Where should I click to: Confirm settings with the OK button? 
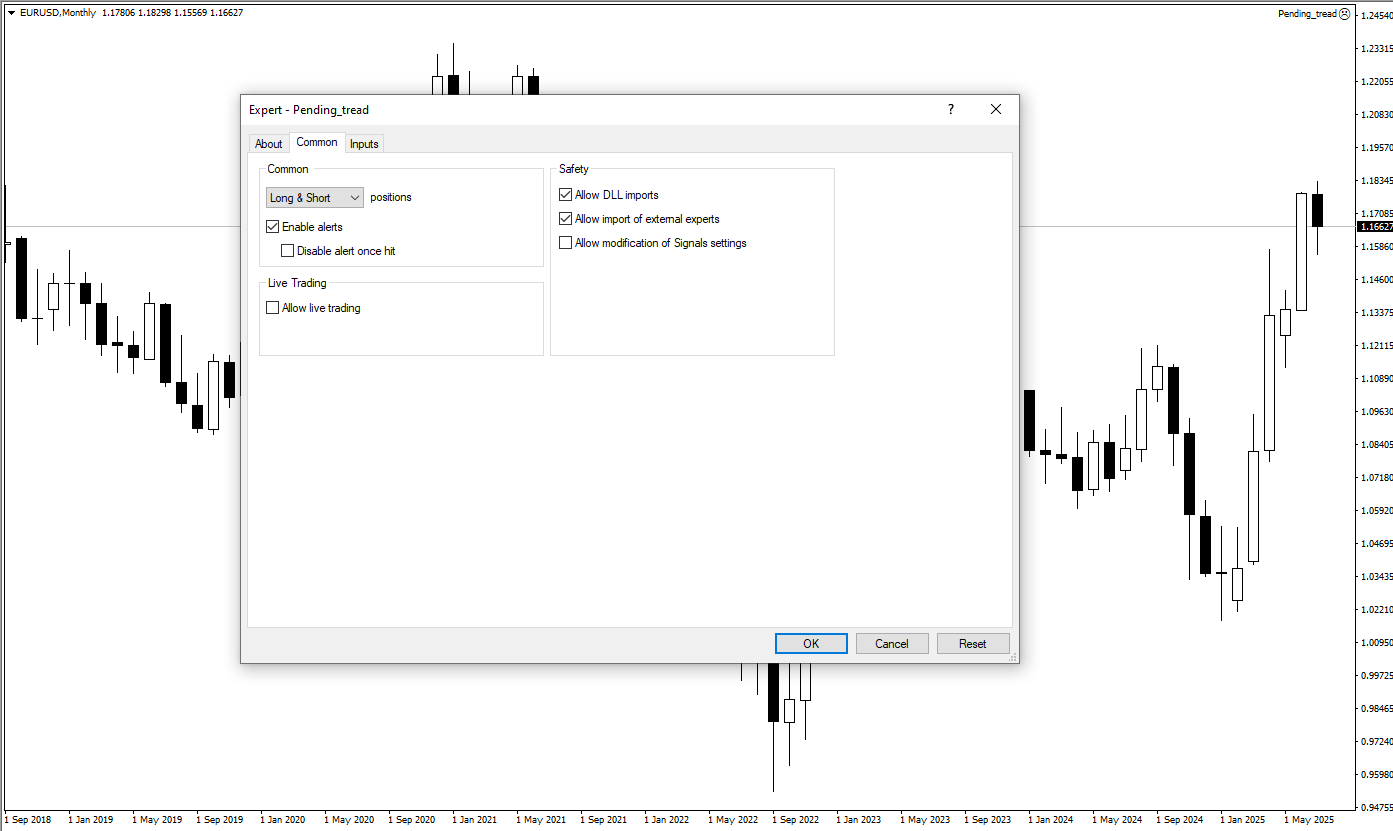[x=811, y=644]
